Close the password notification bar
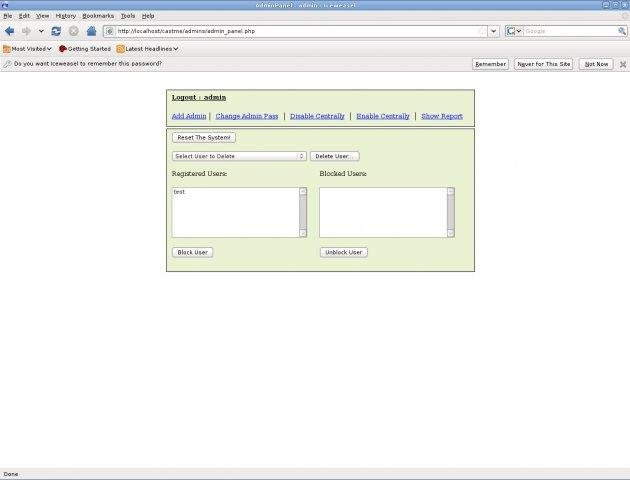The height and width of the screenshot is (480, 630). (x=623, y=64)
